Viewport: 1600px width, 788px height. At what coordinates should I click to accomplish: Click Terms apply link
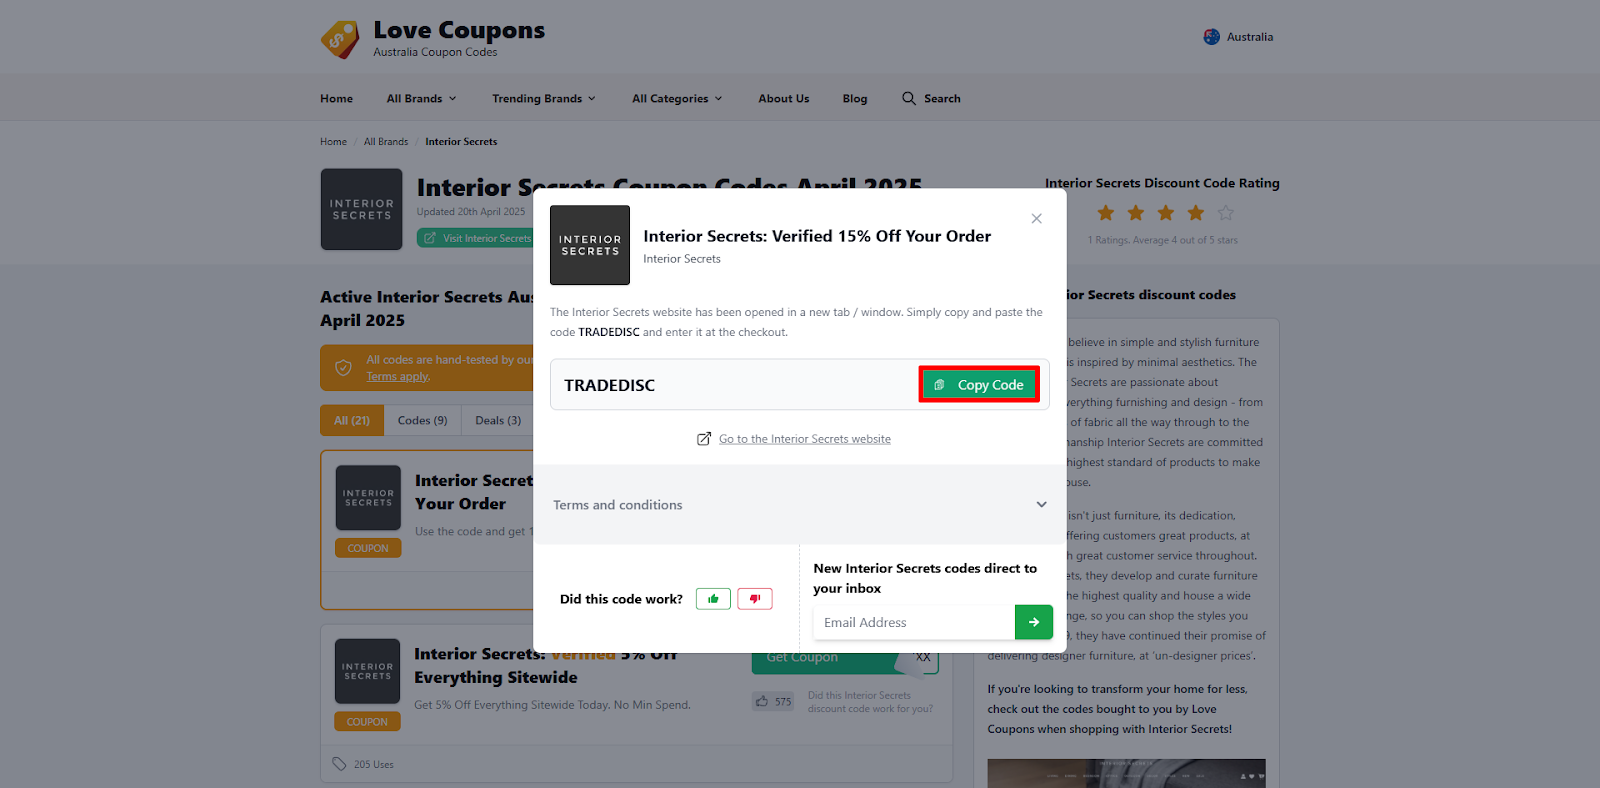(398, 377)
